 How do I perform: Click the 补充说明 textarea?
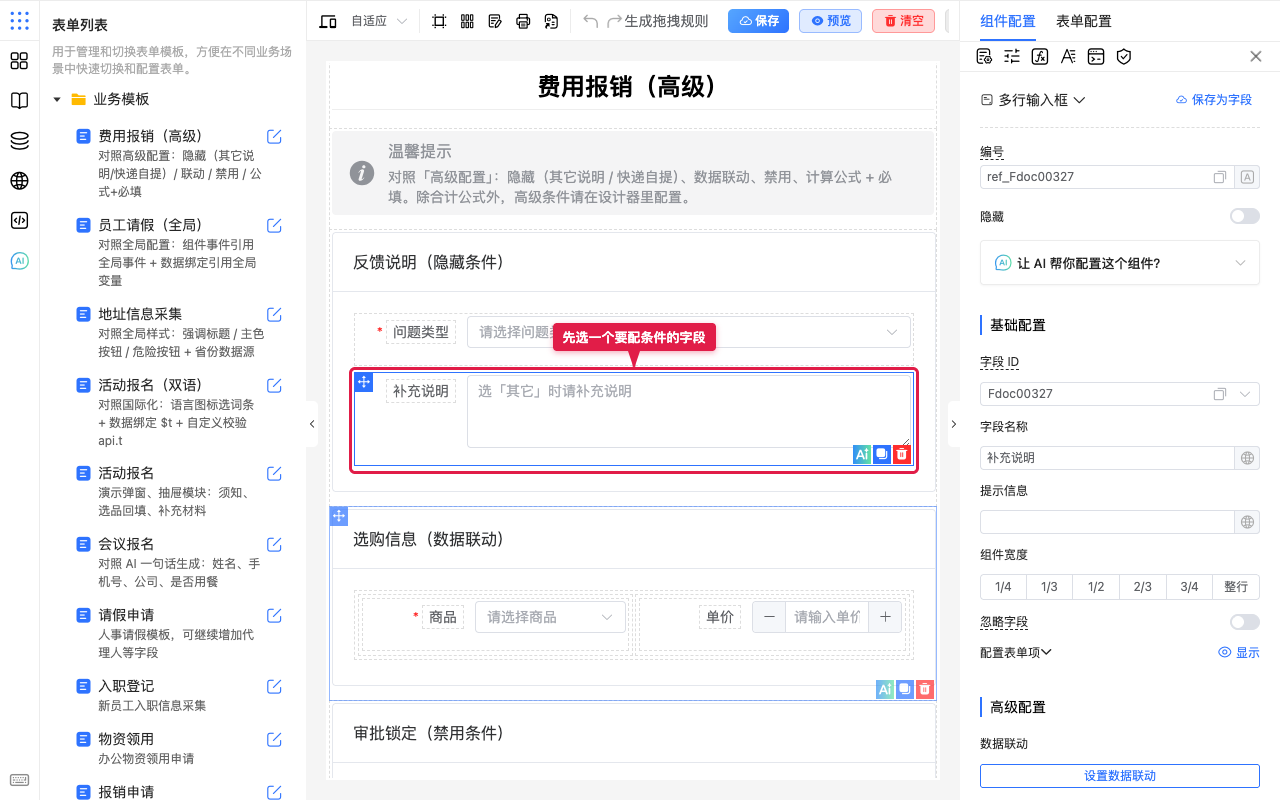[689, 410]
